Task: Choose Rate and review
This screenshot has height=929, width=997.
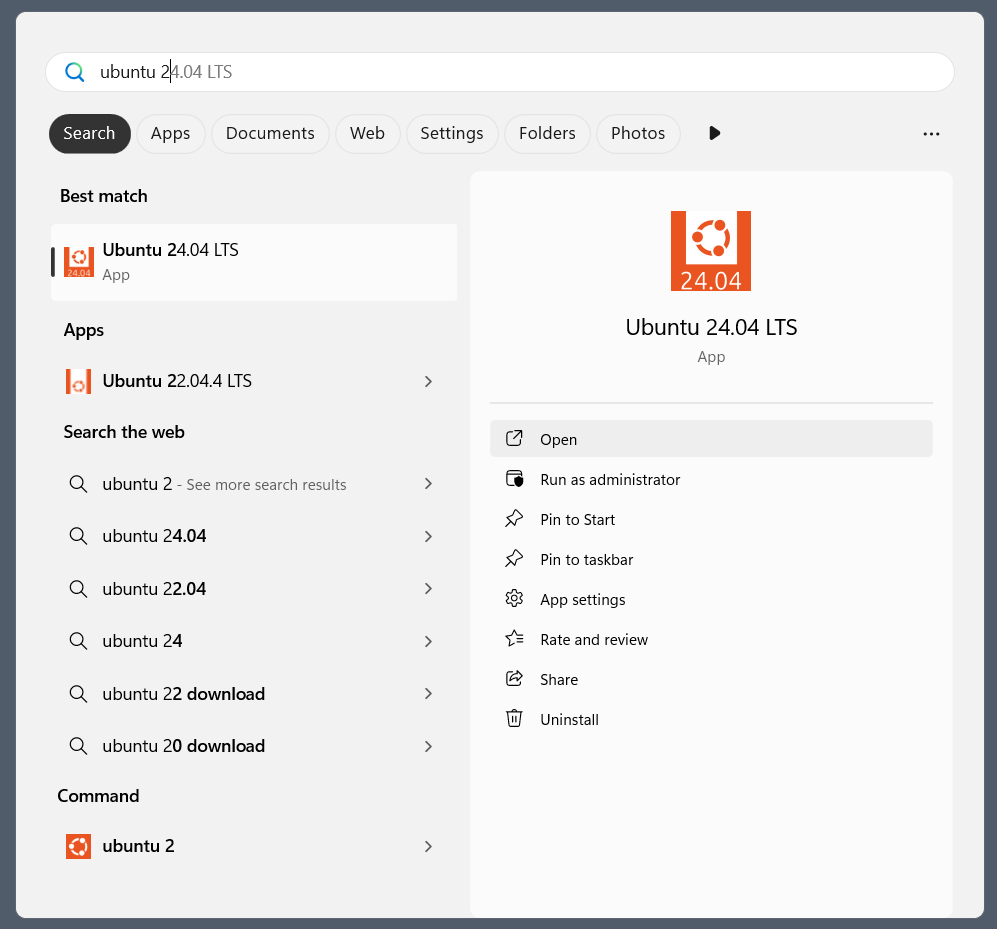Action: [x=711, y=639]
